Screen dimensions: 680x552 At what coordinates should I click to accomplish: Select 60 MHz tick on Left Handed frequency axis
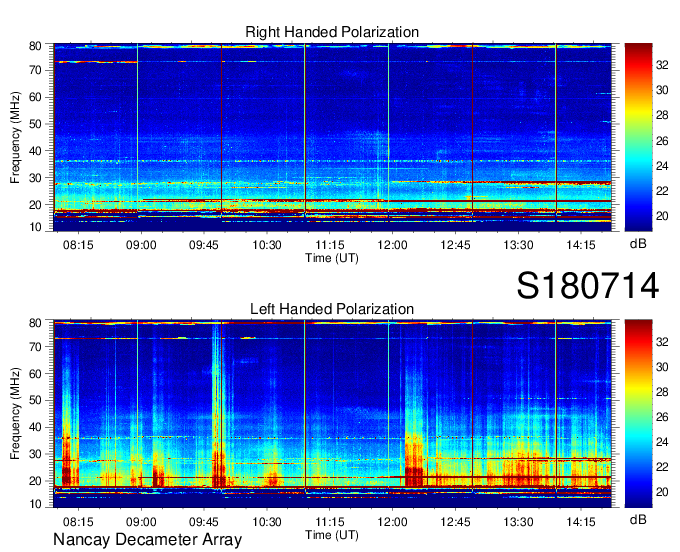pyautogui.click(x=36, y=374)
